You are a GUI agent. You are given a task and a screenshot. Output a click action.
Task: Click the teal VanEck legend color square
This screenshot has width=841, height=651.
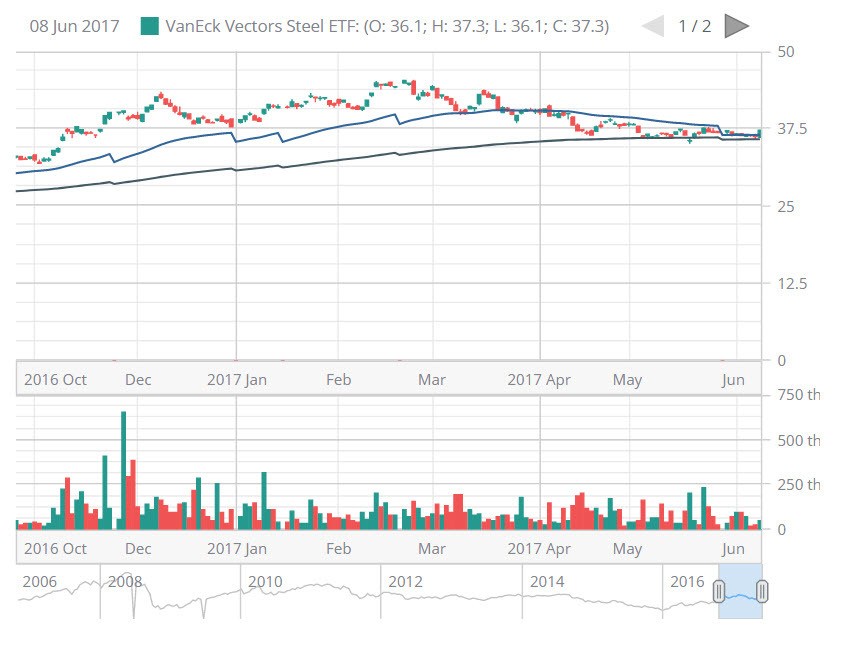click(149, 26)
